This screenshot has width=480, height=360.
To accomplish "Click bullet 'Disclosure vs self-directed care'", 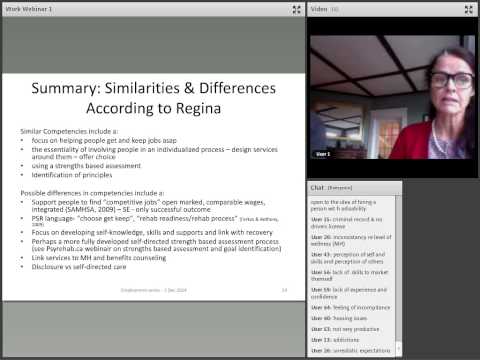I will click(x=79, y=267).
